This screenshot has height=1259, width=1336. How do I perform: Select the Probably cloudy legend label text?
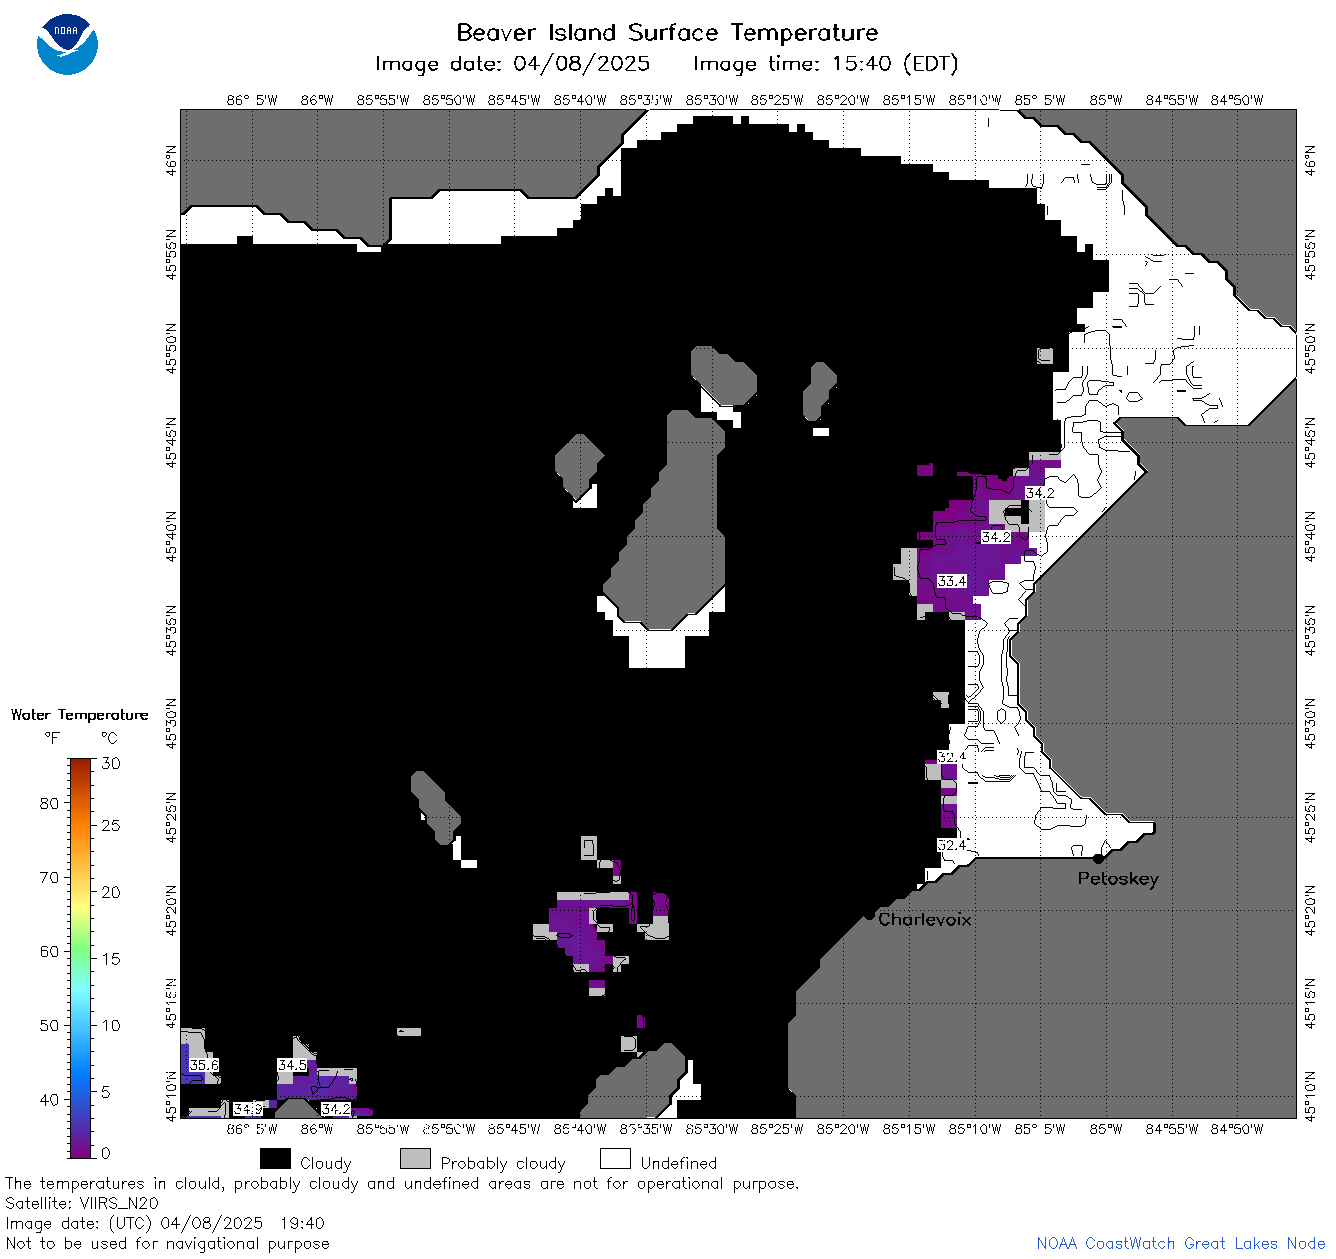click(x=503, y=1163)
